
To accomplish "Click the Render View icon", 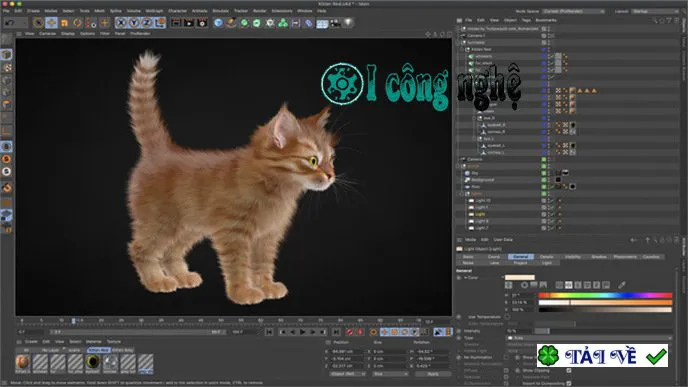I will pos(176,22).
